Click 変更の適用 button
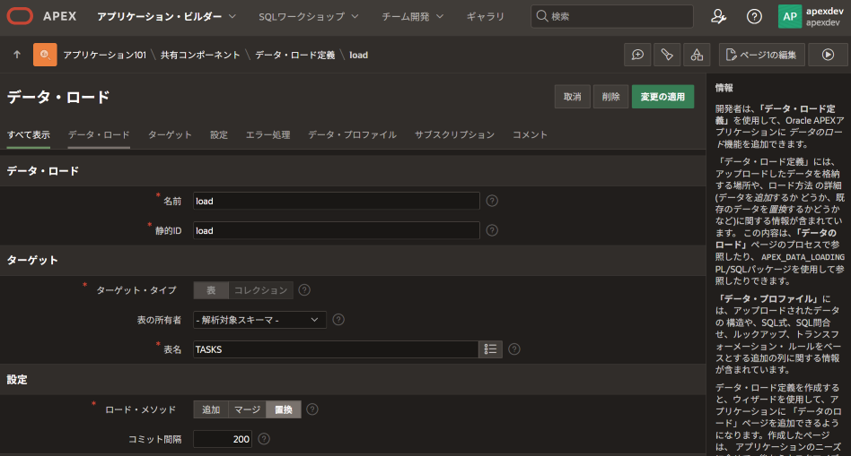The width and height of the screenshot is (851, 456). [x=663, y=97]
